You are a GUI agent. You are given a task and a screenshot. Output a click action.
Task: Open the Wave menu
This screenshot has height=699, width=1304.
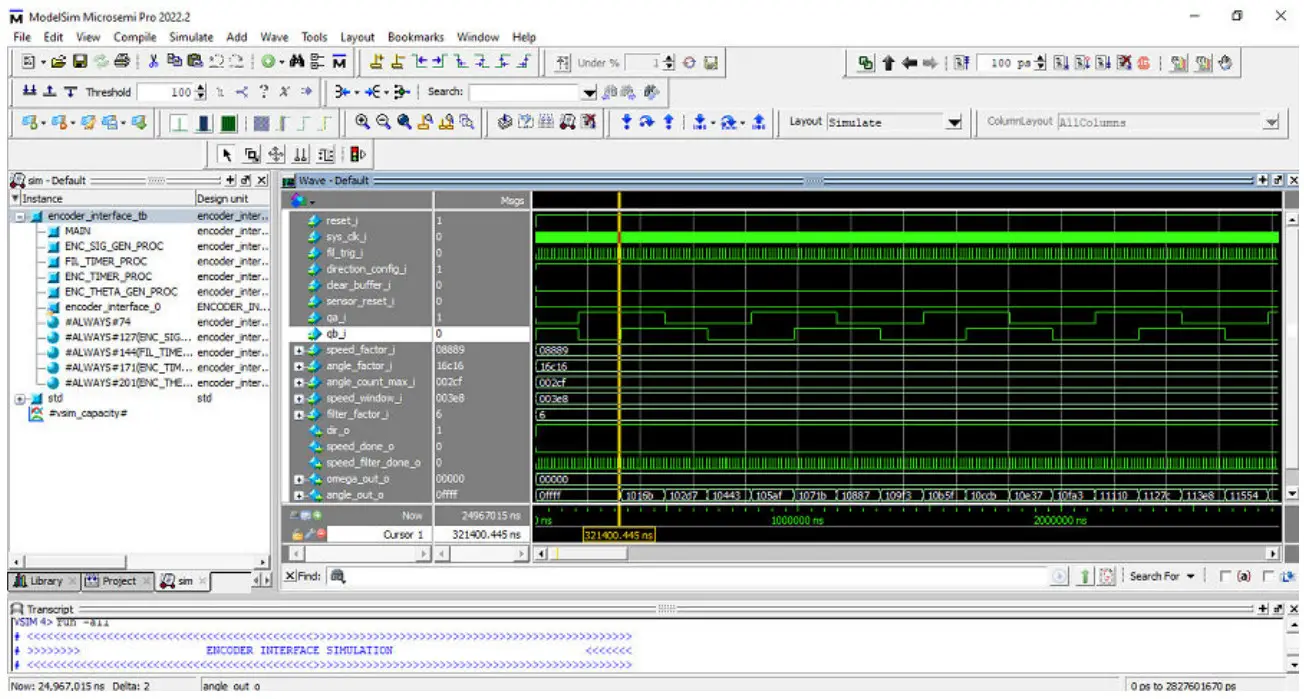274,37
